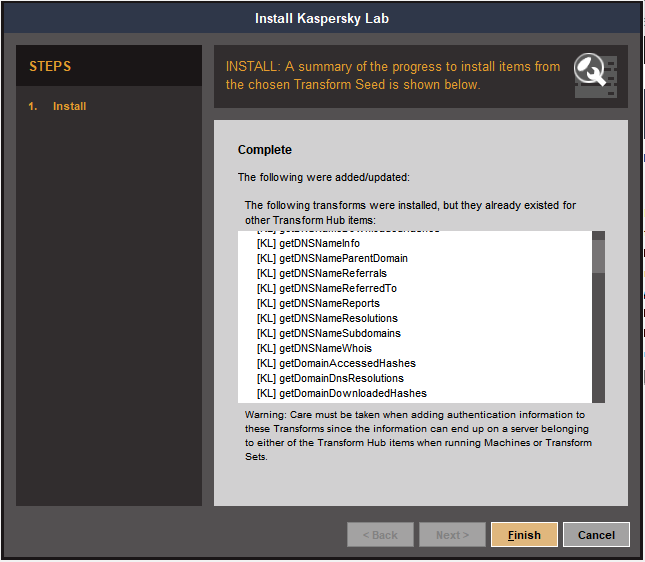
Task: Click the Complete heading text
Action: click(x=264, y=150)
